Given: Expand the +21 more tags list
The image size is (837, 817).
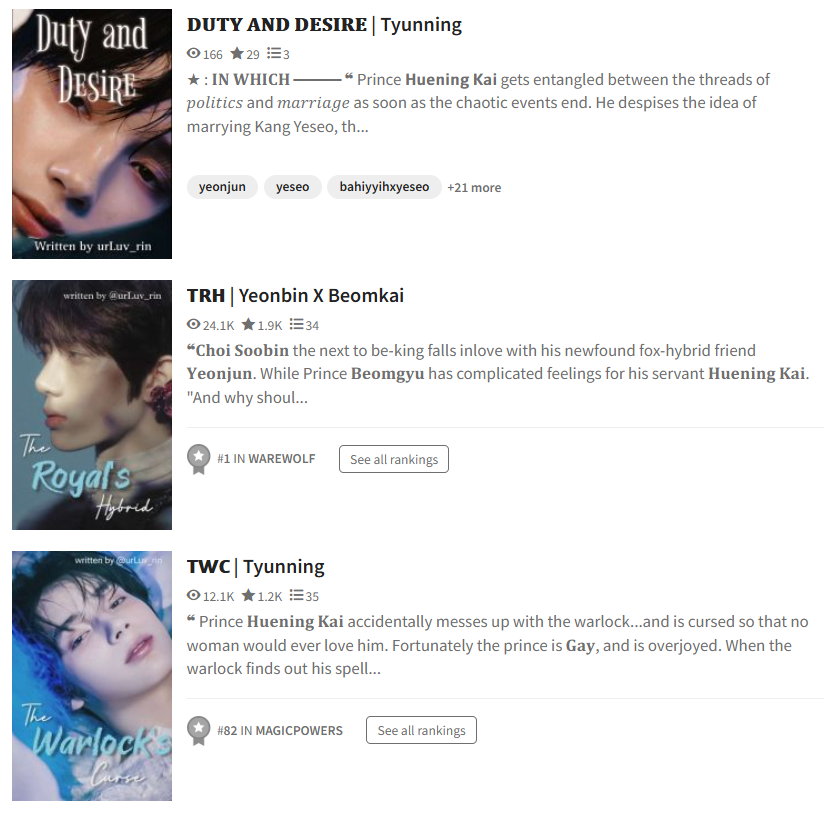Looking at the screenshot, I should (x=474, y=188).
